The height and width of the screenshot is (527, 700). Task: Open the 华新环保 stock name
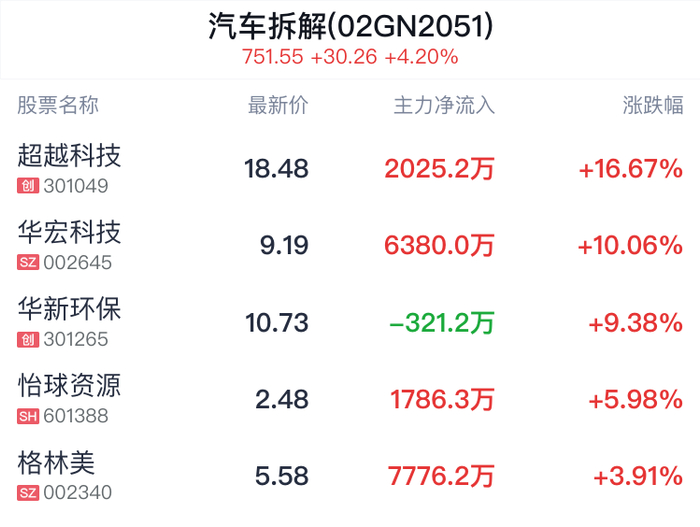pyautogui.click(x=70, y=310)
